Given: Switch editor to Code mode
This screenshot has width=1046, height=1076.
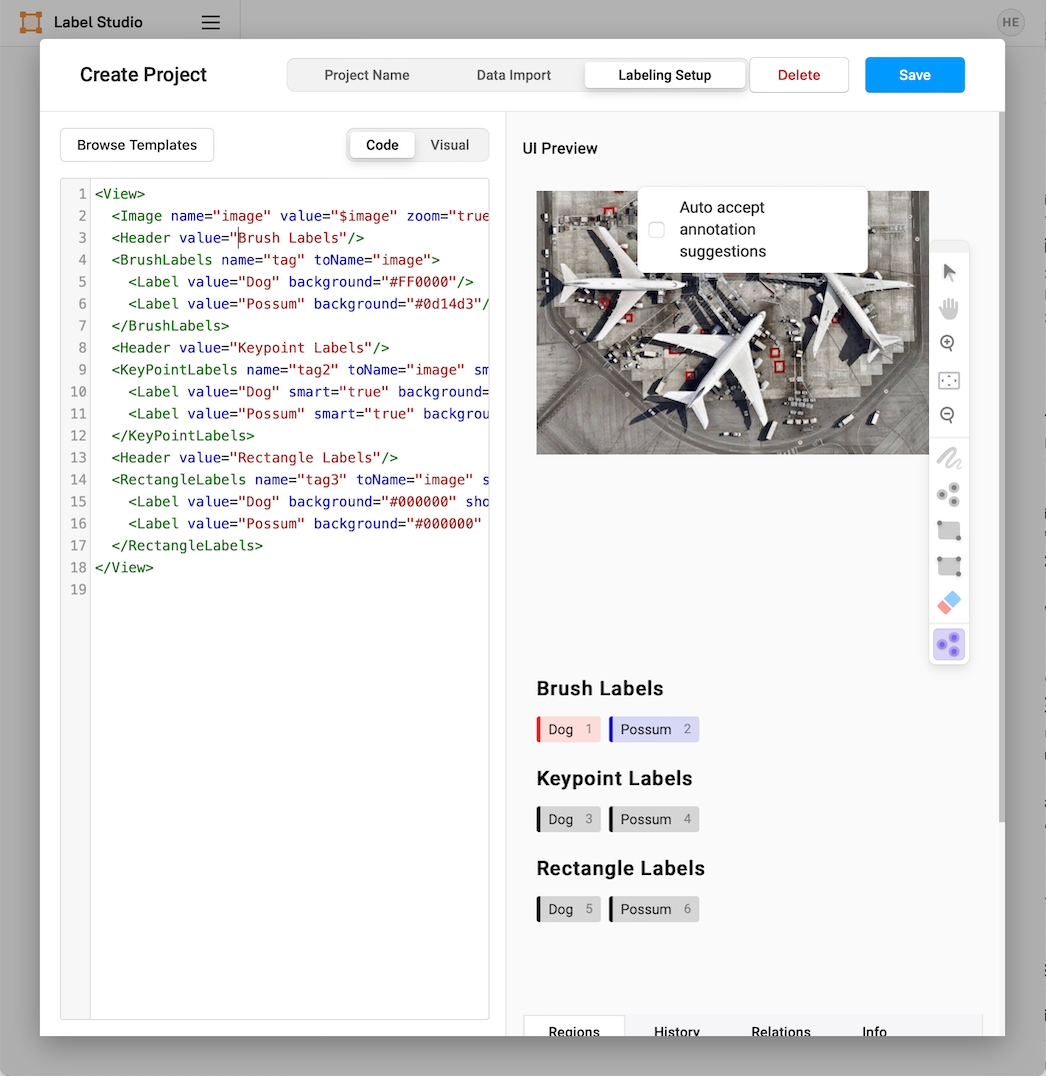Looking at the screenshot, I should 382,145.
